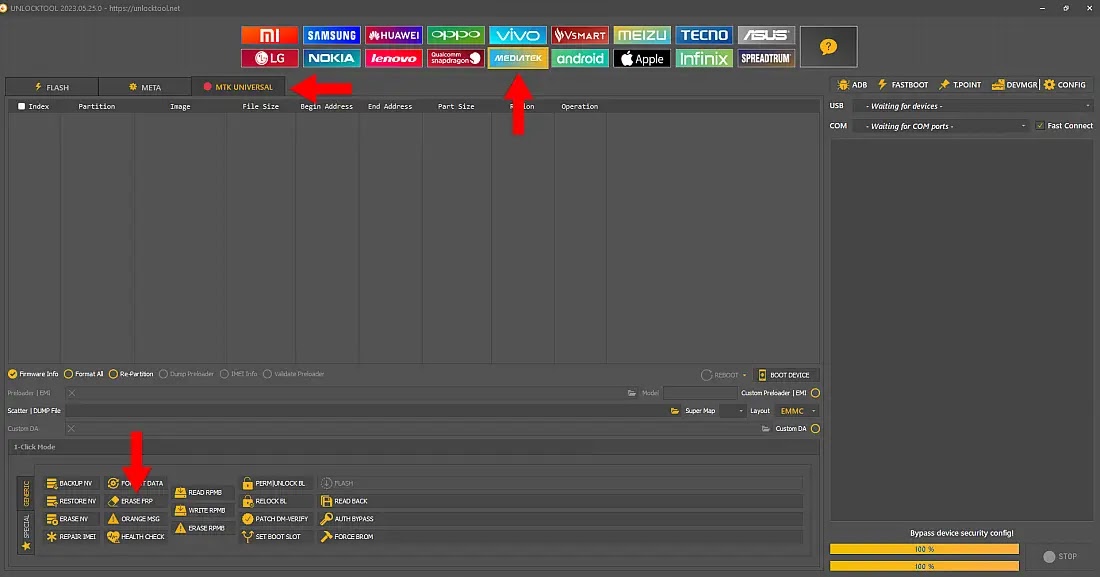Open the Fastboot tool
This screenshot has width=1100, height=577.
903,85
